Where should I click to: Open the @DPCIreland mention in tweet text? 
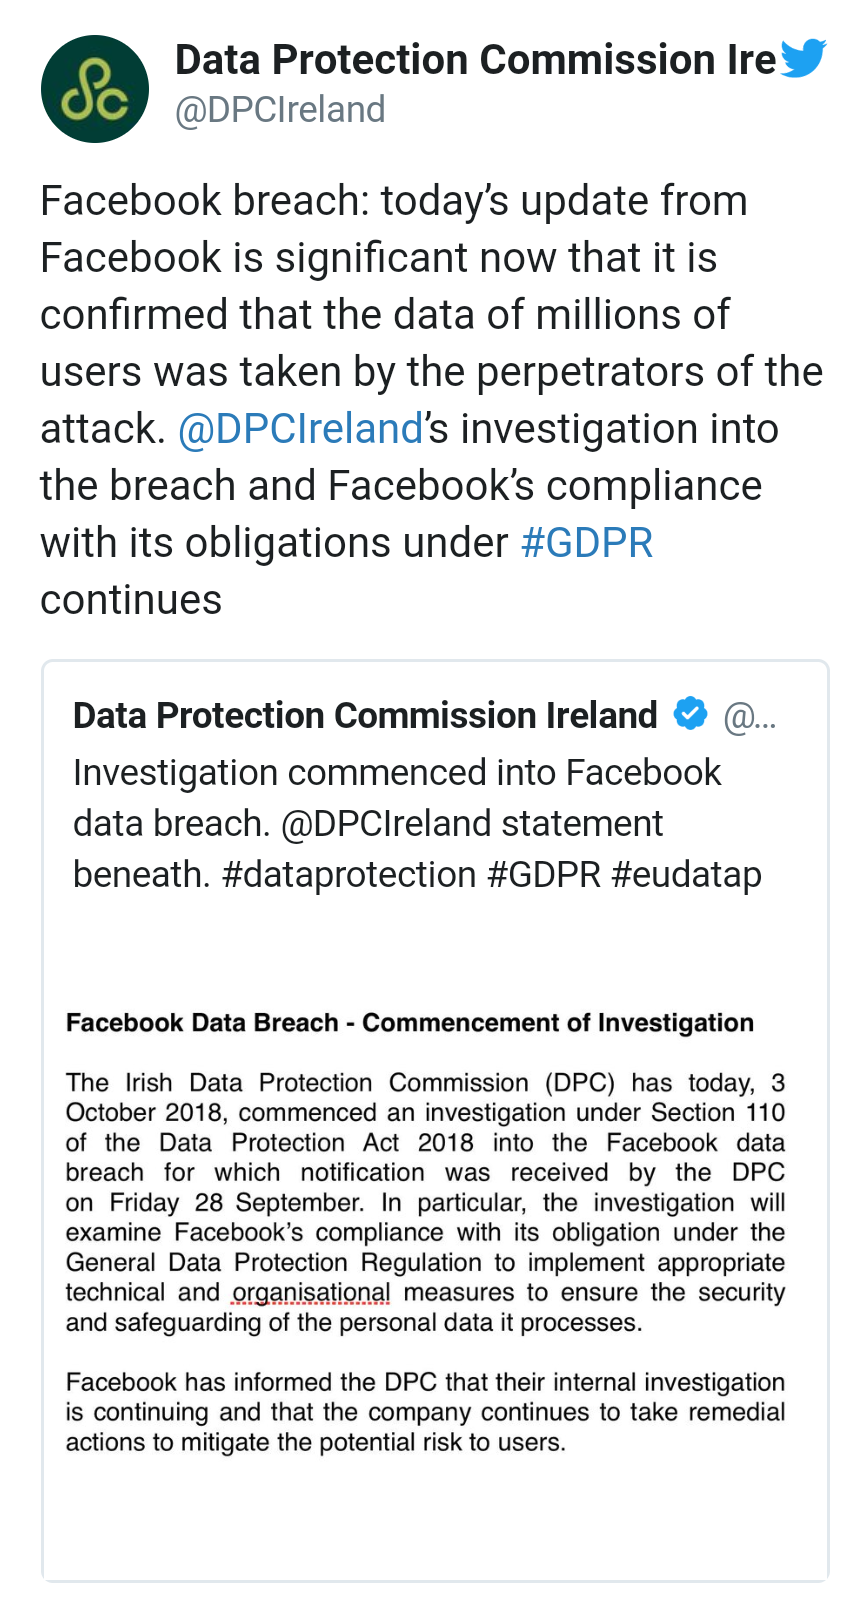click(300, 429)
